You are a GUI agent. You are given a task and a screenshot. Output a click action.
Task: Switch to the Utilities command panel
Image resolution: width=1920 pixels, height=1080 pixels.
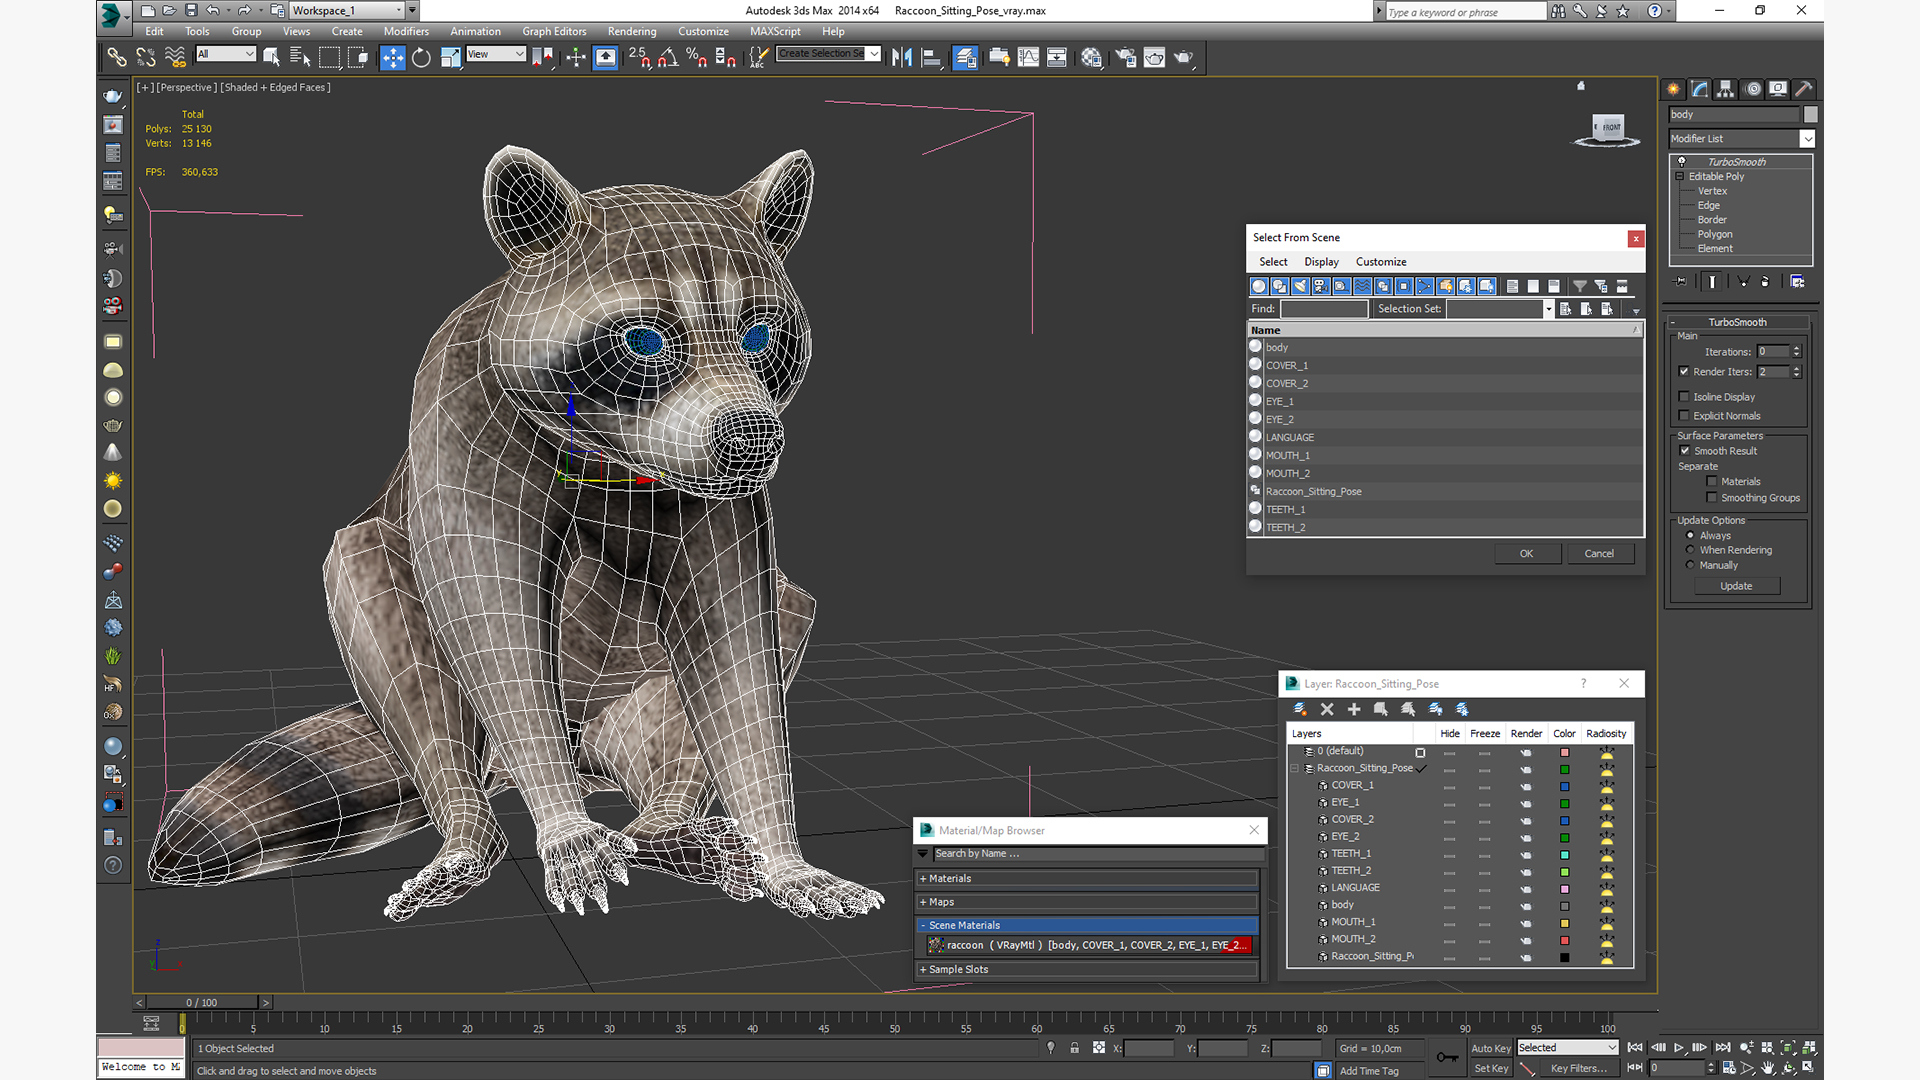(x=1804, y=89)
